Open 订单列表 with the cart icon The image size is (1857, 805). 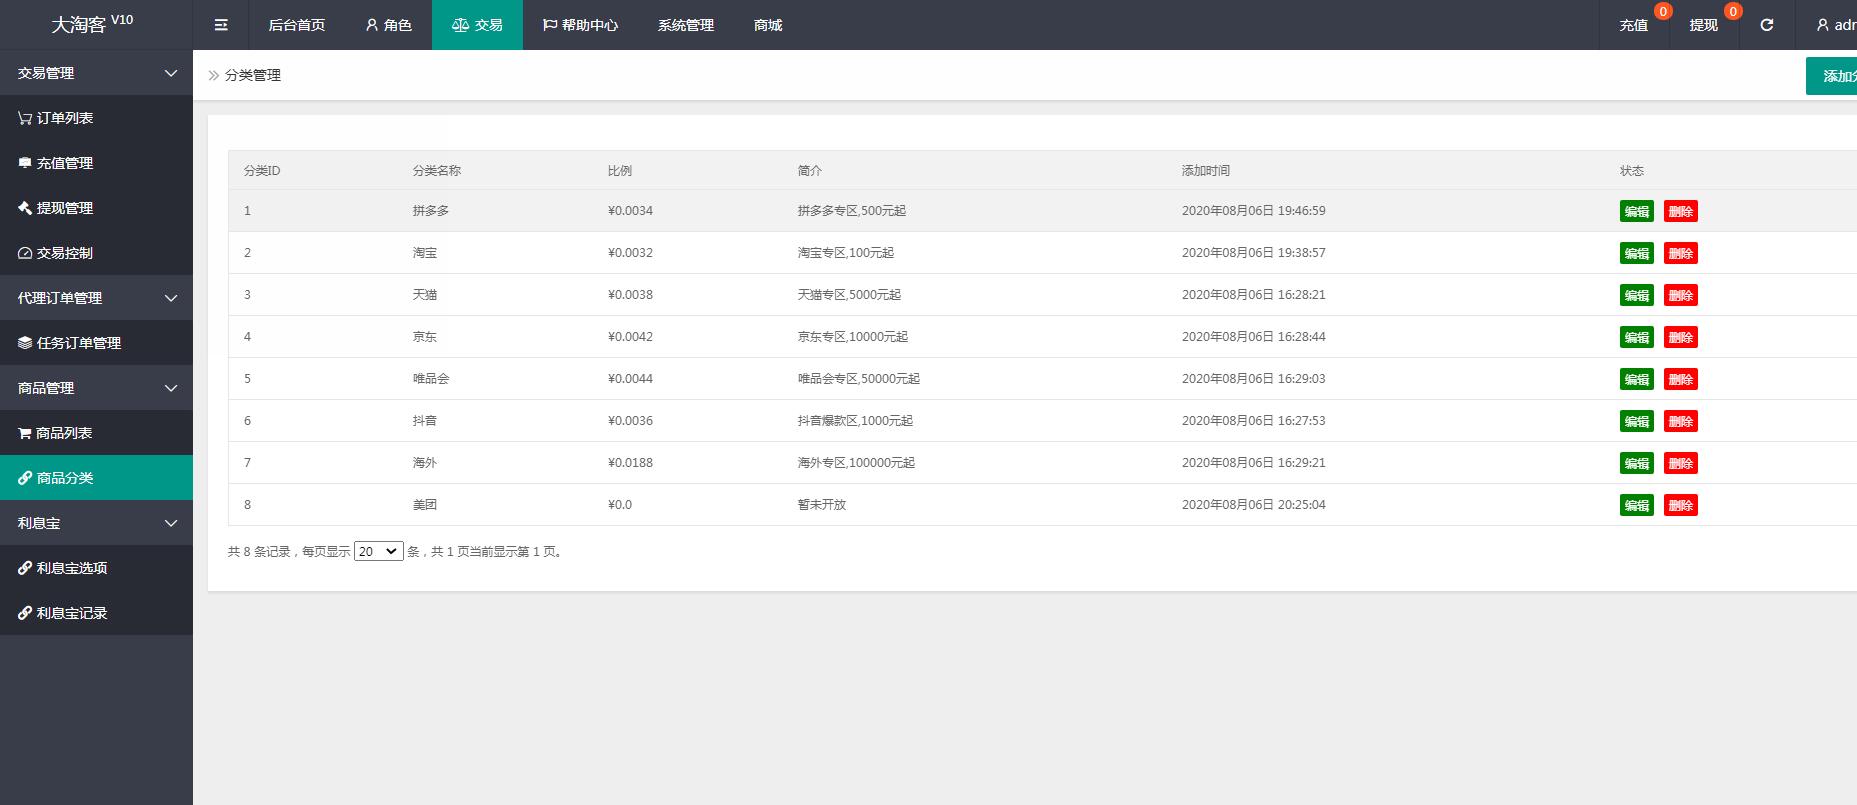pos(64,118)
